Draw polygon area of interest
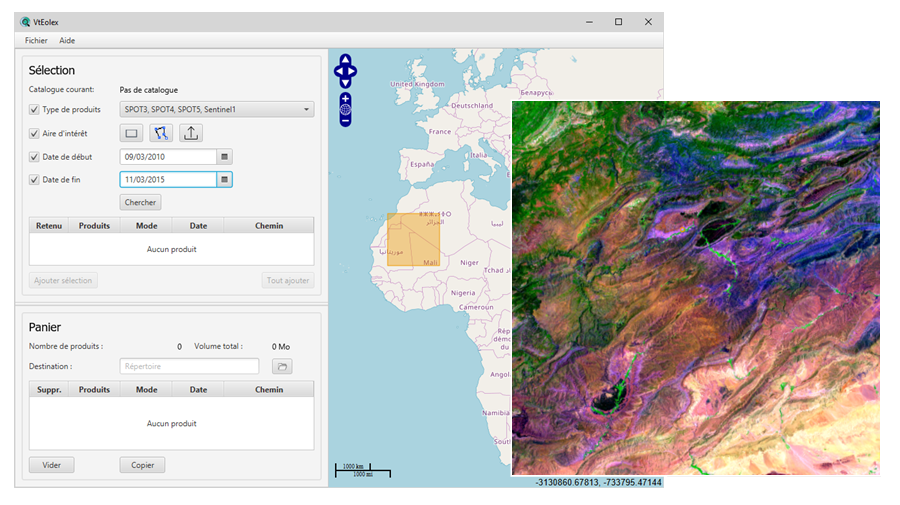 (161, 133)
